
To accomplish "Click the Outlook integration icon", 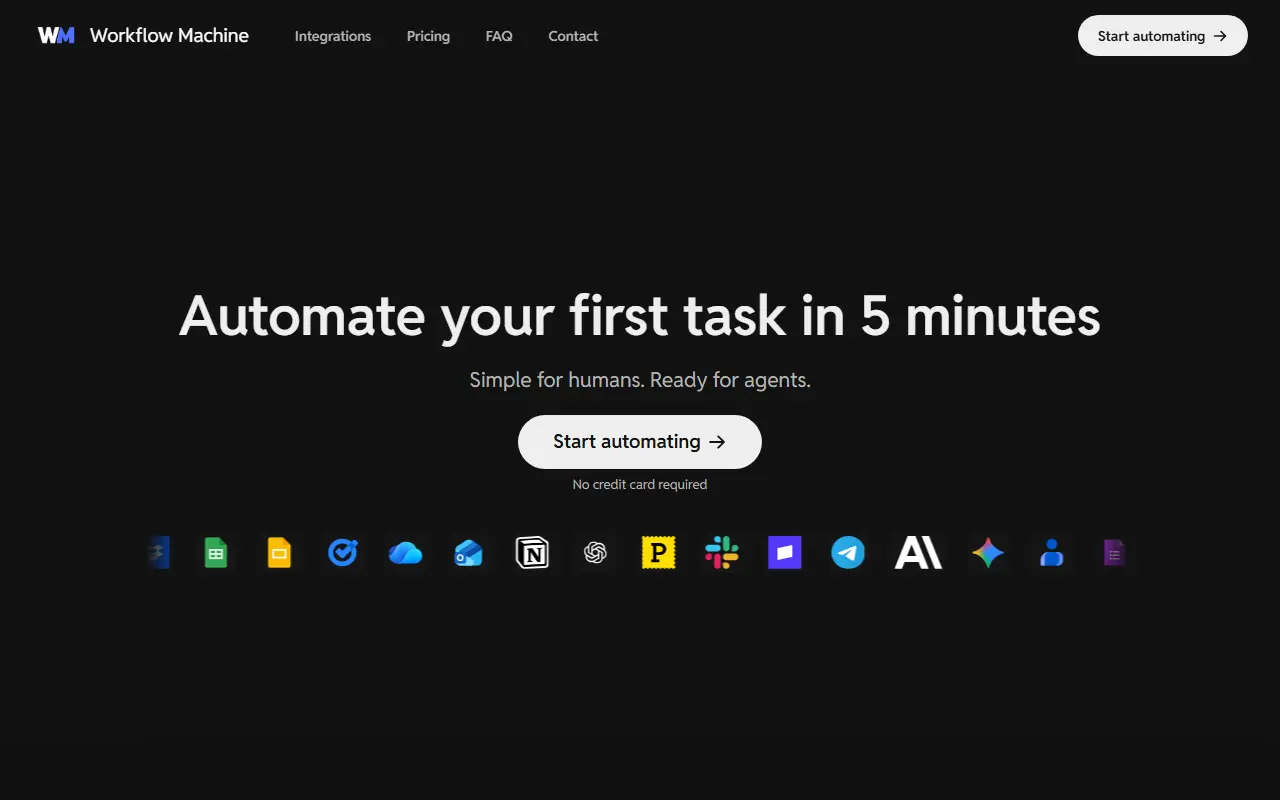I will (468, 553).
